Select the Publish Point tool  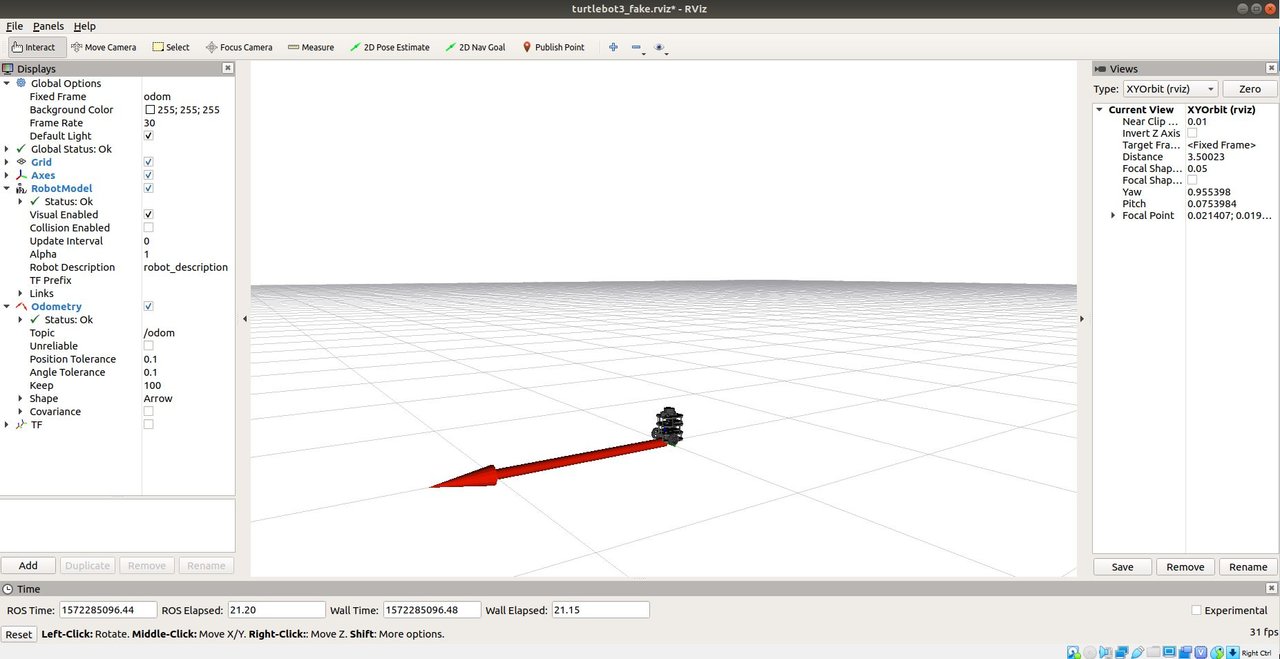coord(553,47)
